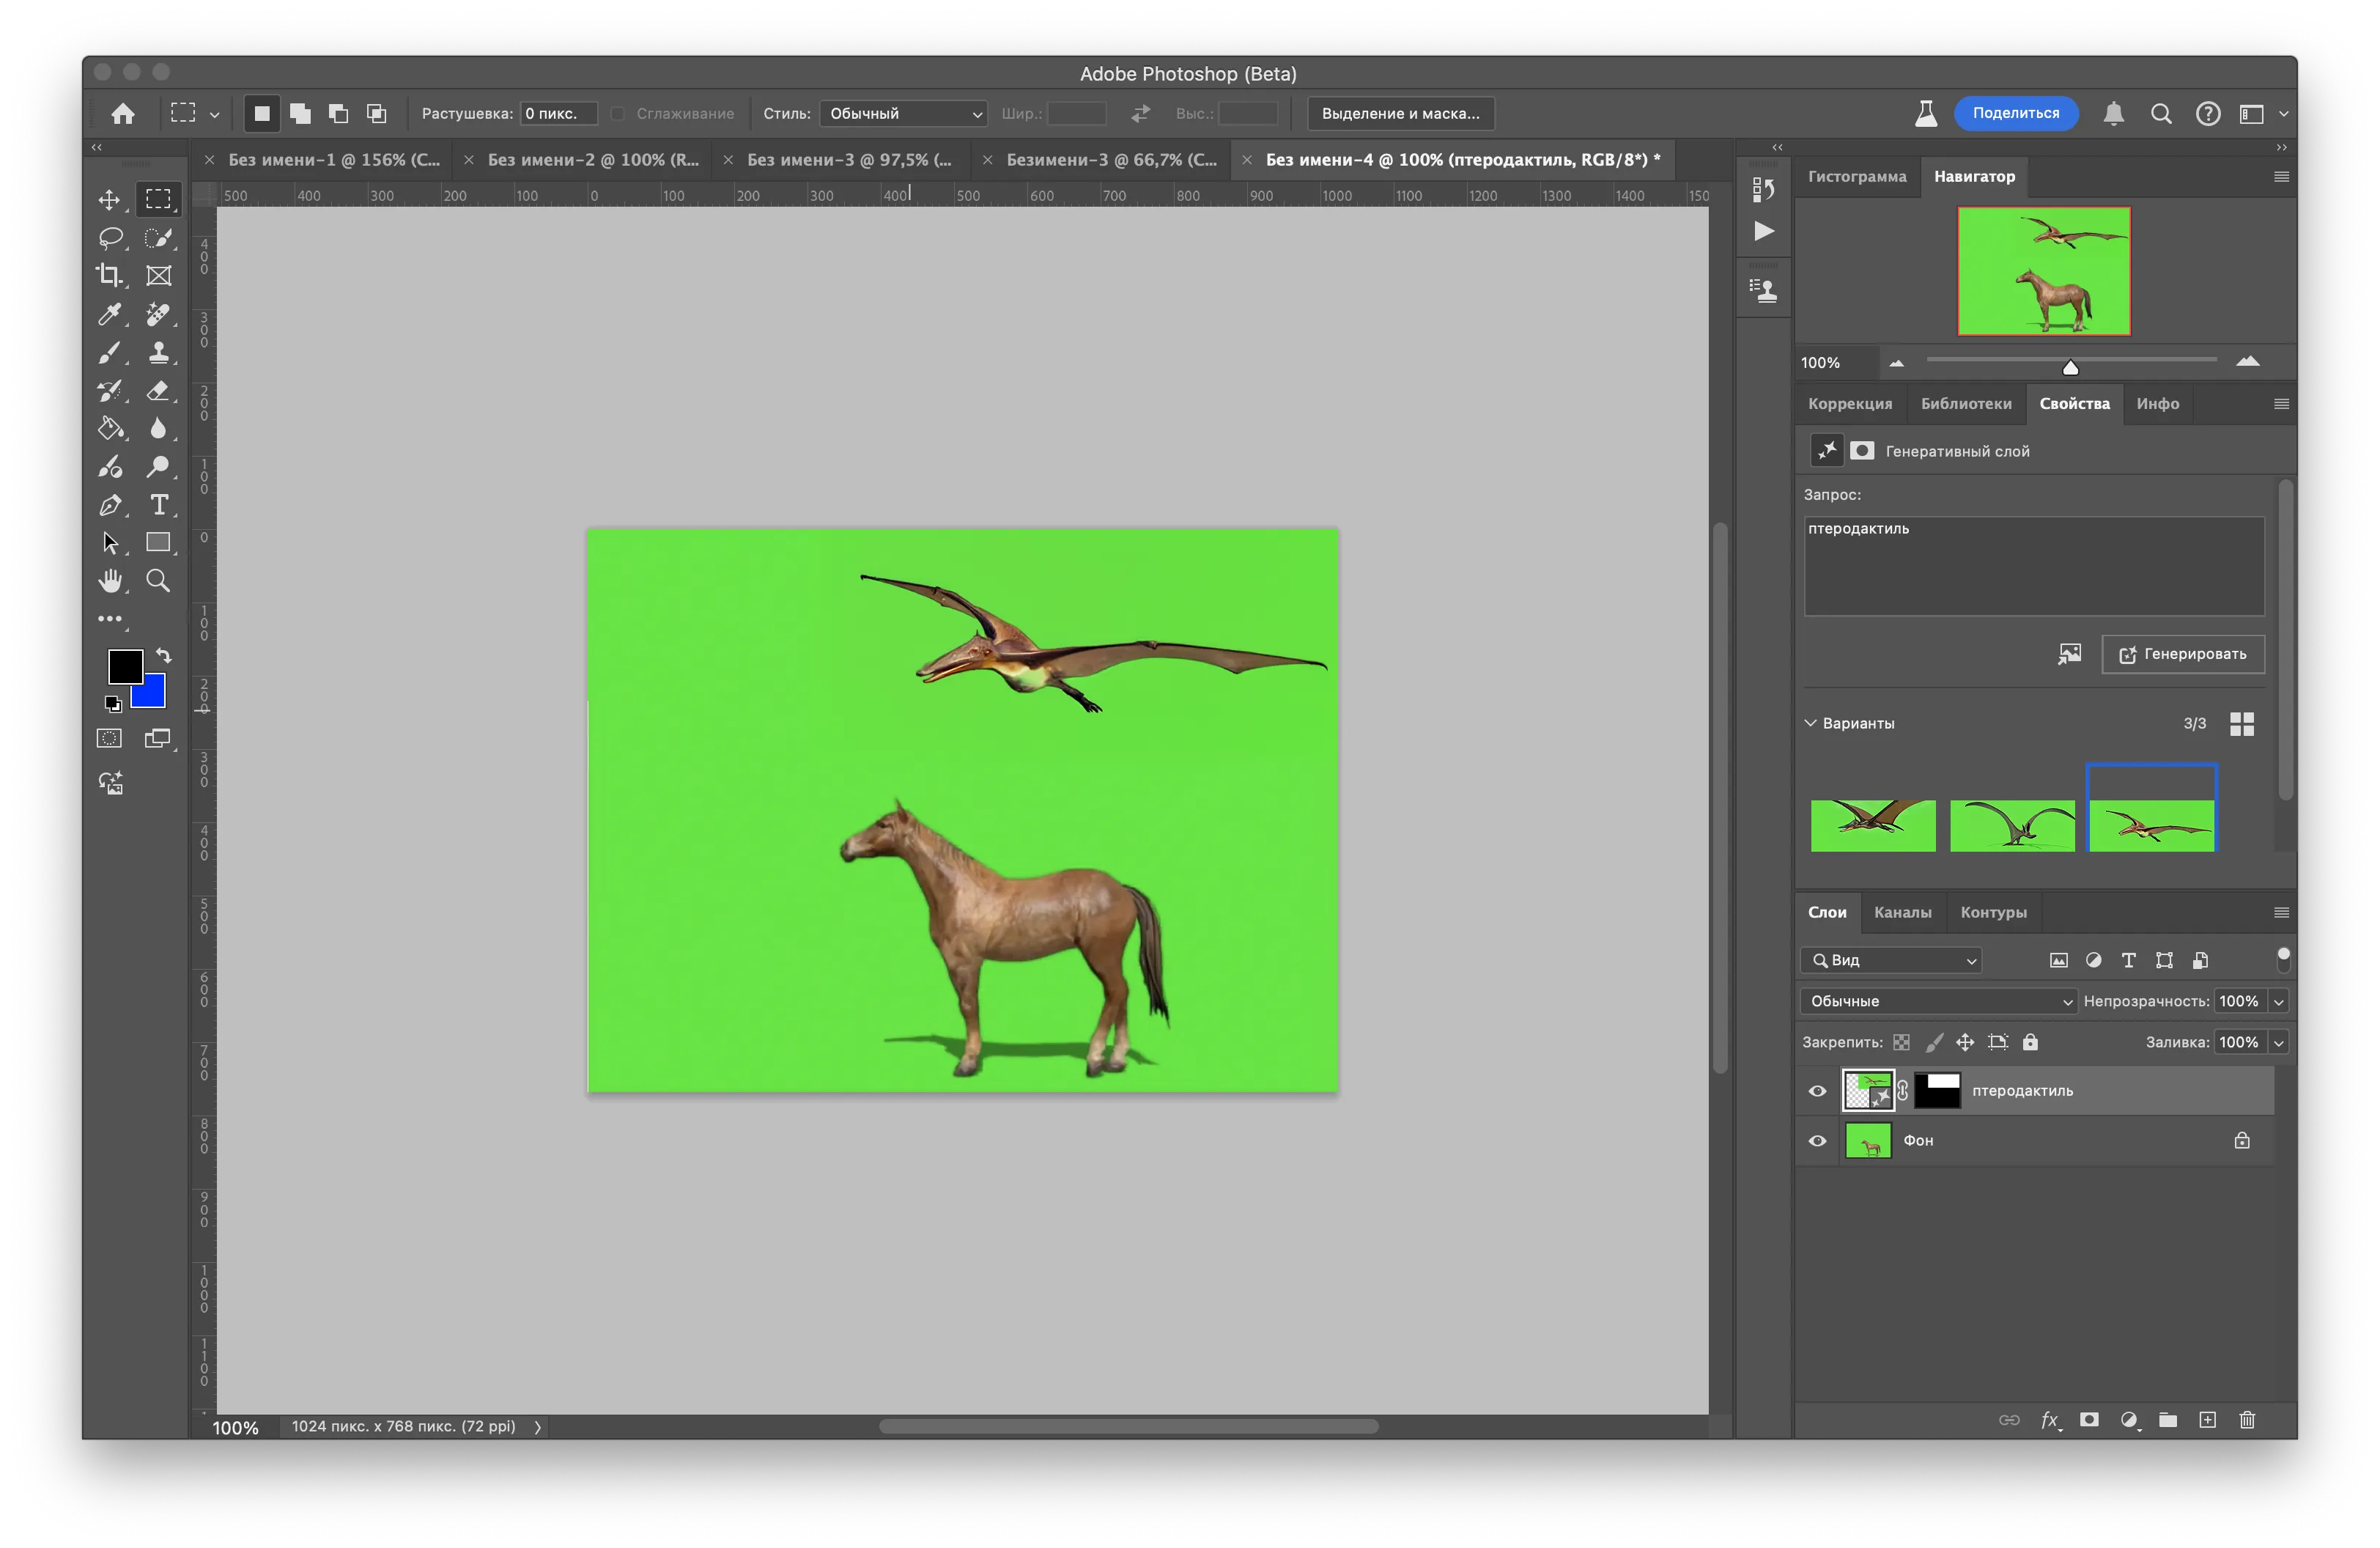
Task: Enable Subtract from selection mode
Action: (338, 114)
